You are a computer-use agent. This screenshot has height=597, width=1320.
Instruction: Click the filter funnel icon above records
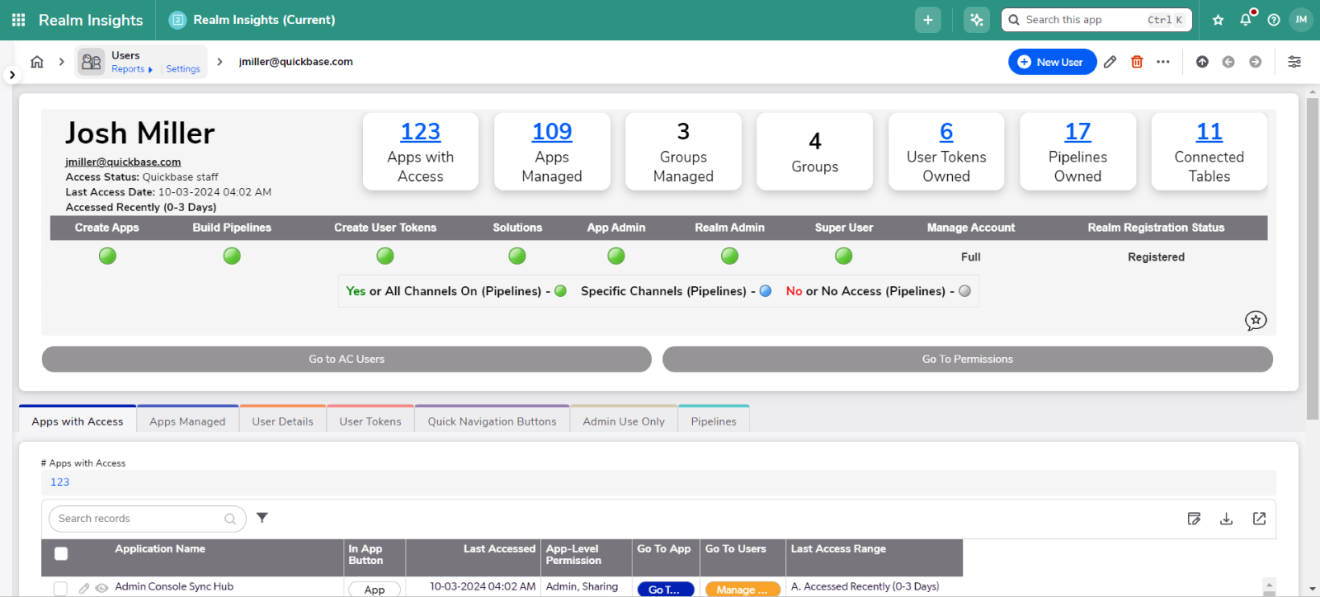pos(262,518)
